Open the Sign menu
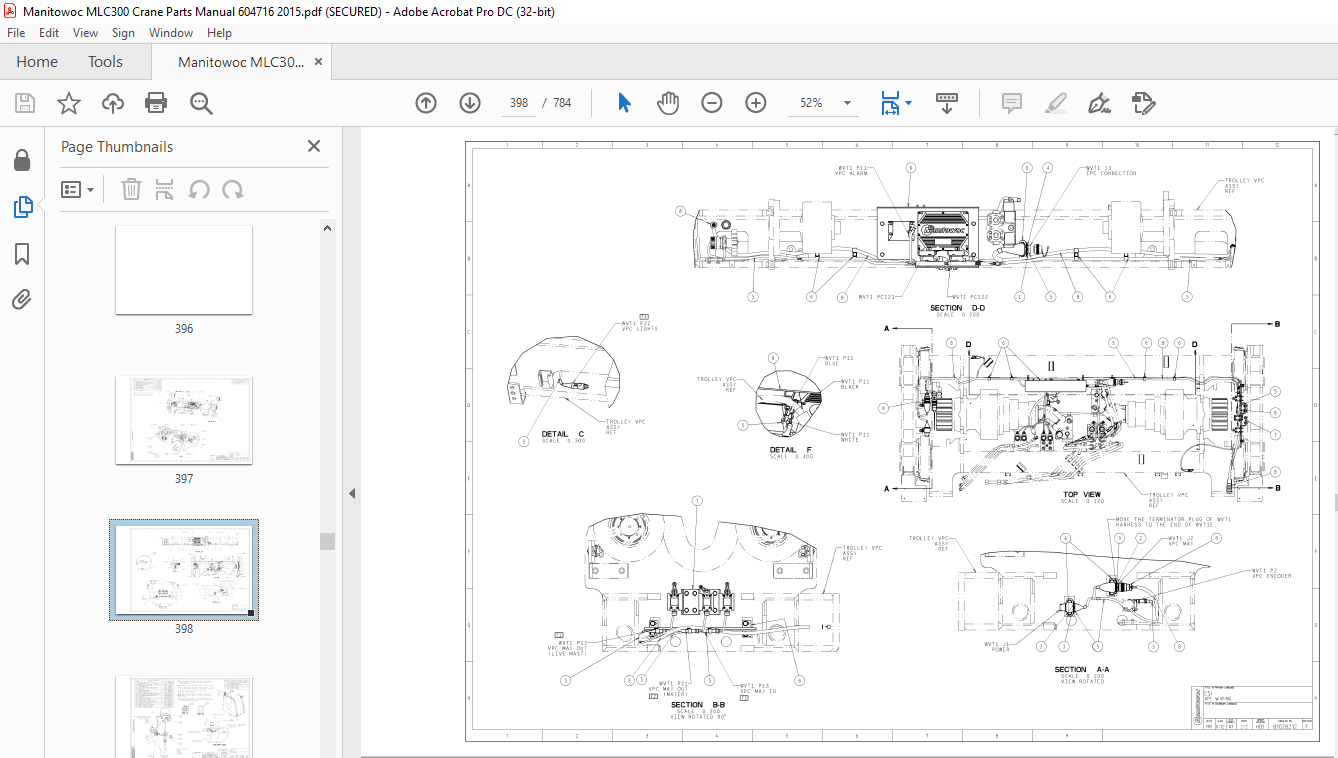Viewport: 1338px width, 758px height. coord(123,33)
